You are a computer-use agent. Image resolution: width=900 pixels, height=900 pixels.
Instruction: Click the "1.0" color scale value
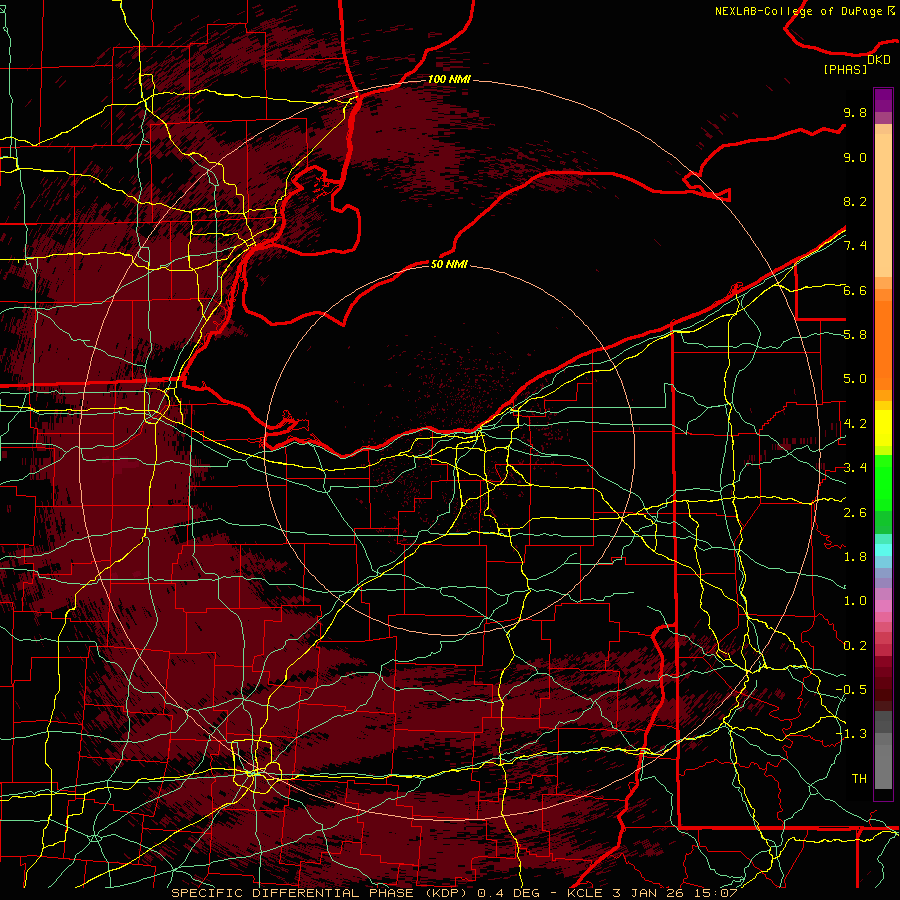pos(855,601)
